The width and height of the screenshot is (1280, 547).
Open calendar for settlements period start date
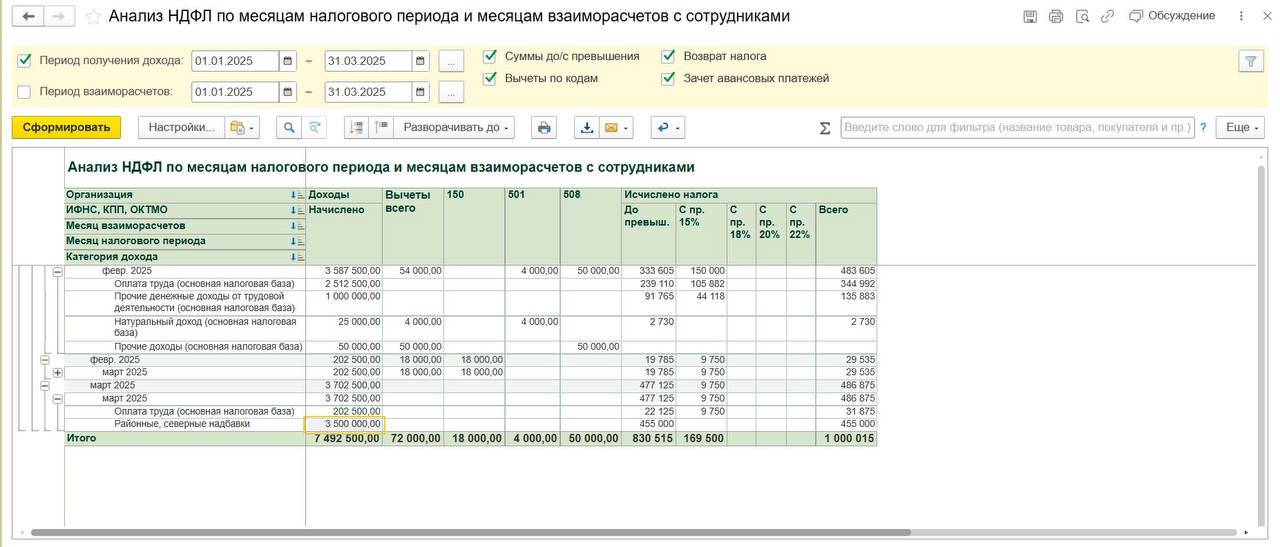coord(287,92)
